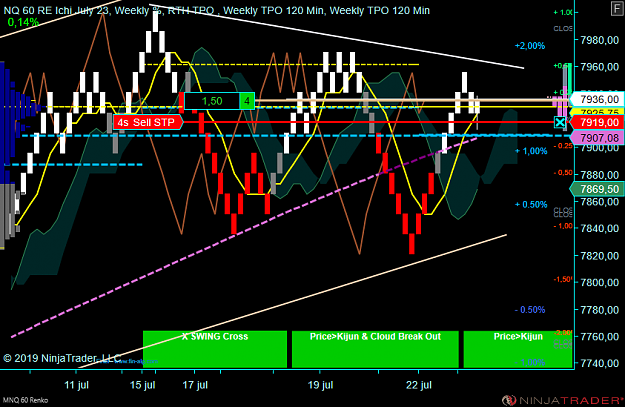Click the 7820,00 price axis label
The height and width of the screenshot is (407, 625).
click(599, 256)
